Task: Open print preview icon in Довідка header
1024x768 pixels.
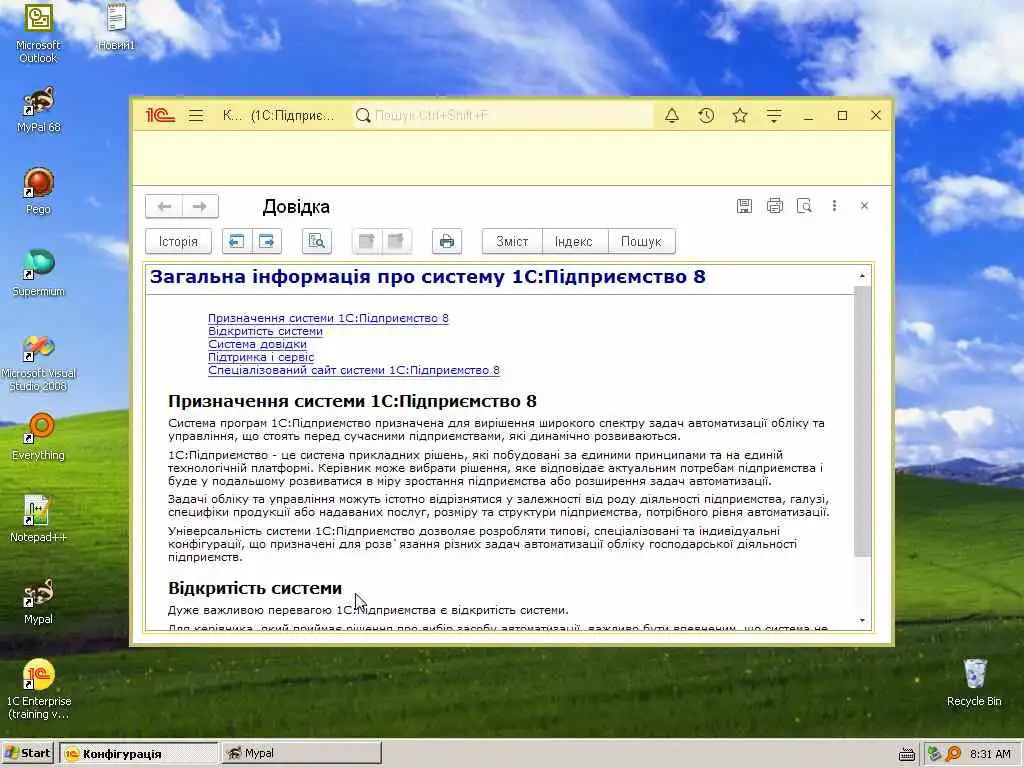Action: (x=805, y=206)
